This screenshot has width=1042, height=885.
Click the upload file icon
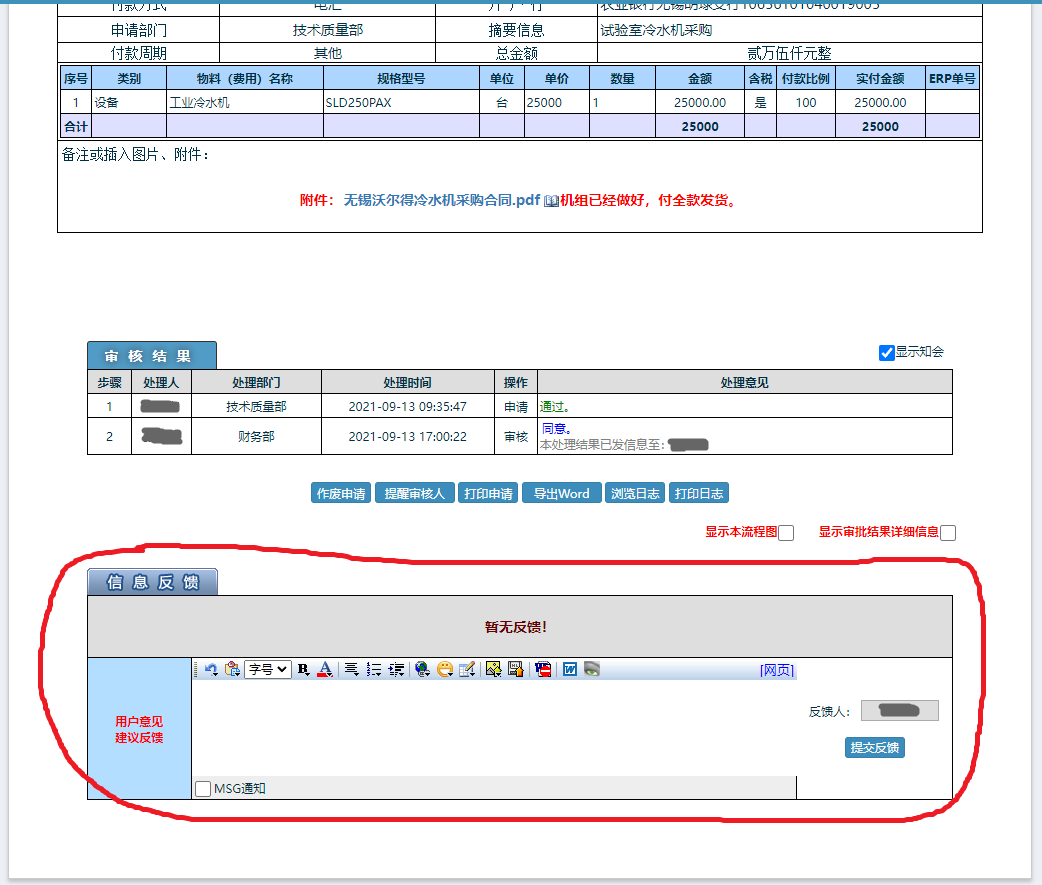[x=516, y=669]
